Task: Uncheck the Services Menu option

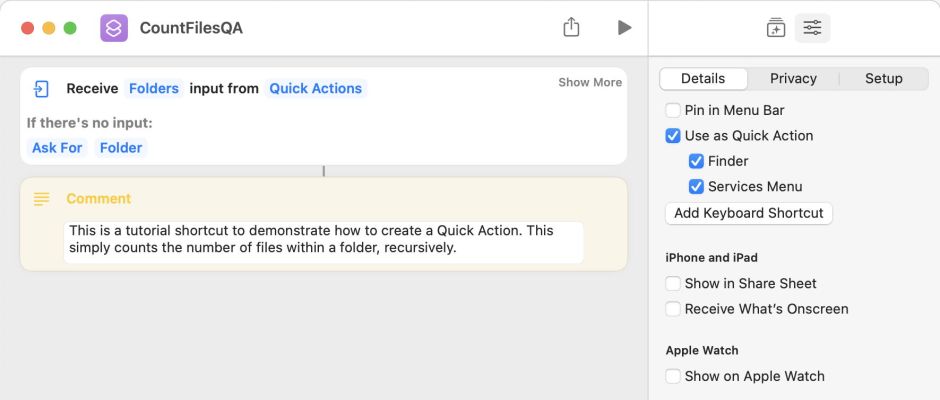Action: coord(697,187)
